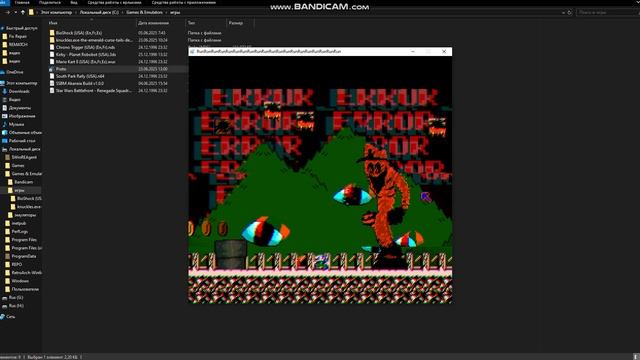Viewport: 640px width, 360px height.
Task: Click Локальный диск (C:) breadcrumb
Action: pyautogui.click(x=99, y=13)
